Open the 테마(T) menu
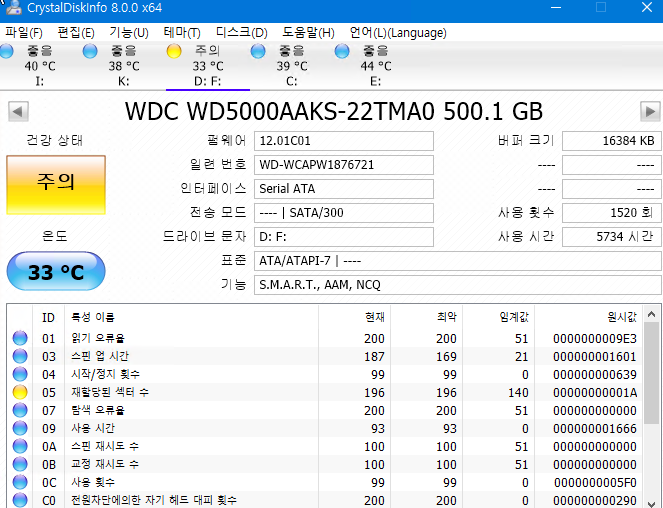This screenshot has width=663, height=508. point(182,33)
